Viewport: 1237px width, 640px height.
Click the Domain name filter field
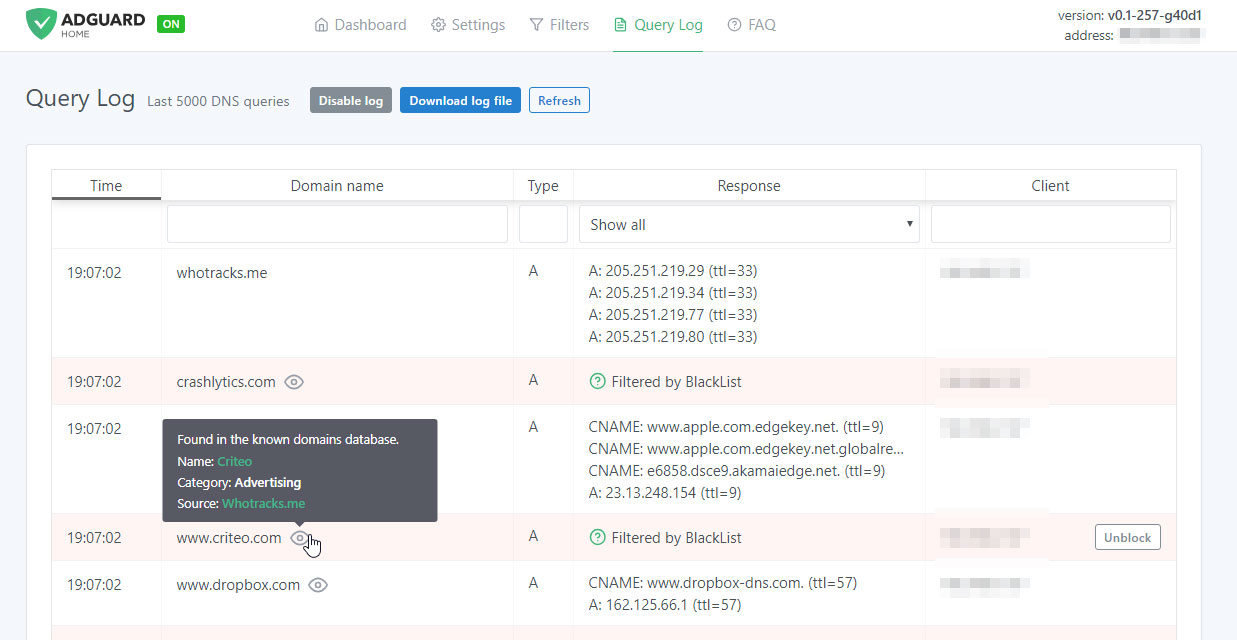click(x=337, y=225)
